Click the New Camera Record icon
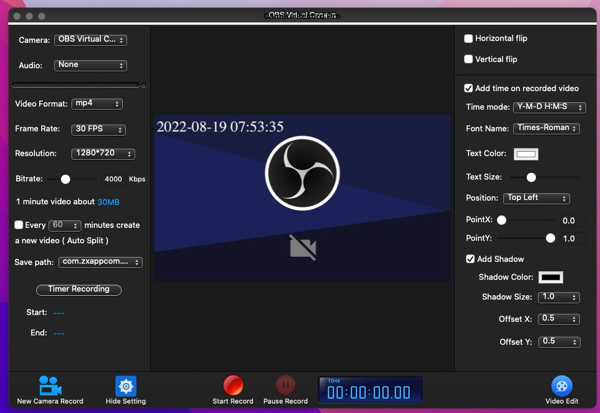 click(50, 386)
